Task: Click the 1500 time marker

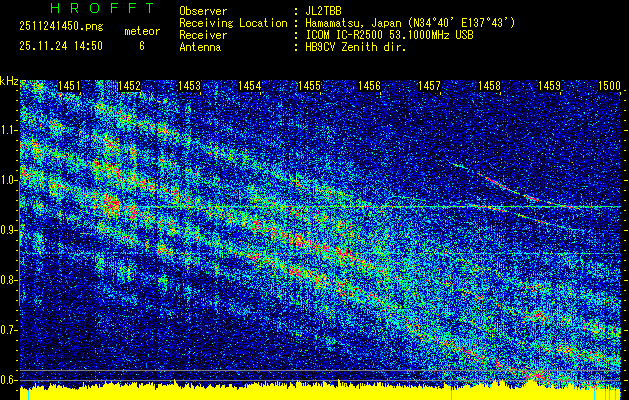Action: 609,87
